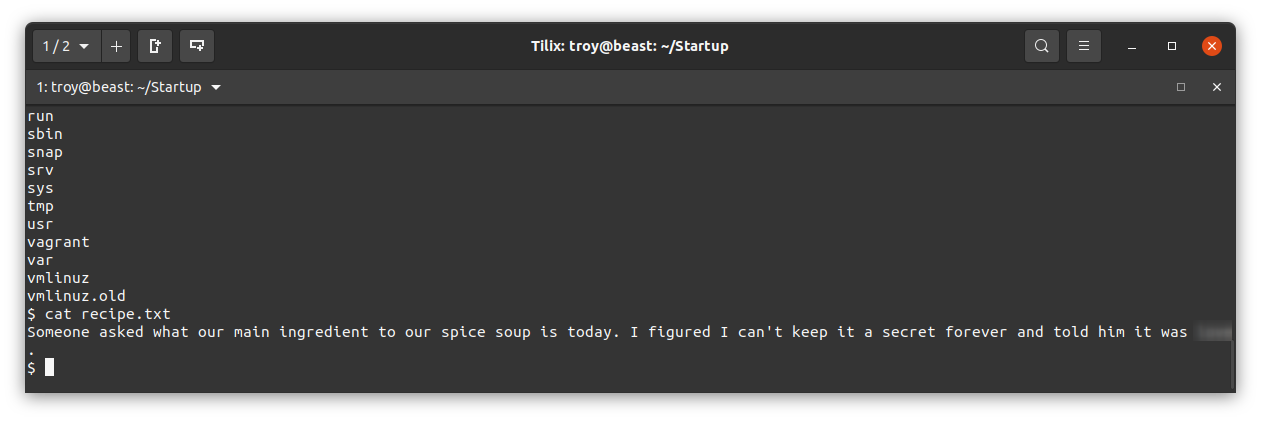Maximize the Tilix window
The width and height of the screenshot is (1261, 421).
point(1172,46)
